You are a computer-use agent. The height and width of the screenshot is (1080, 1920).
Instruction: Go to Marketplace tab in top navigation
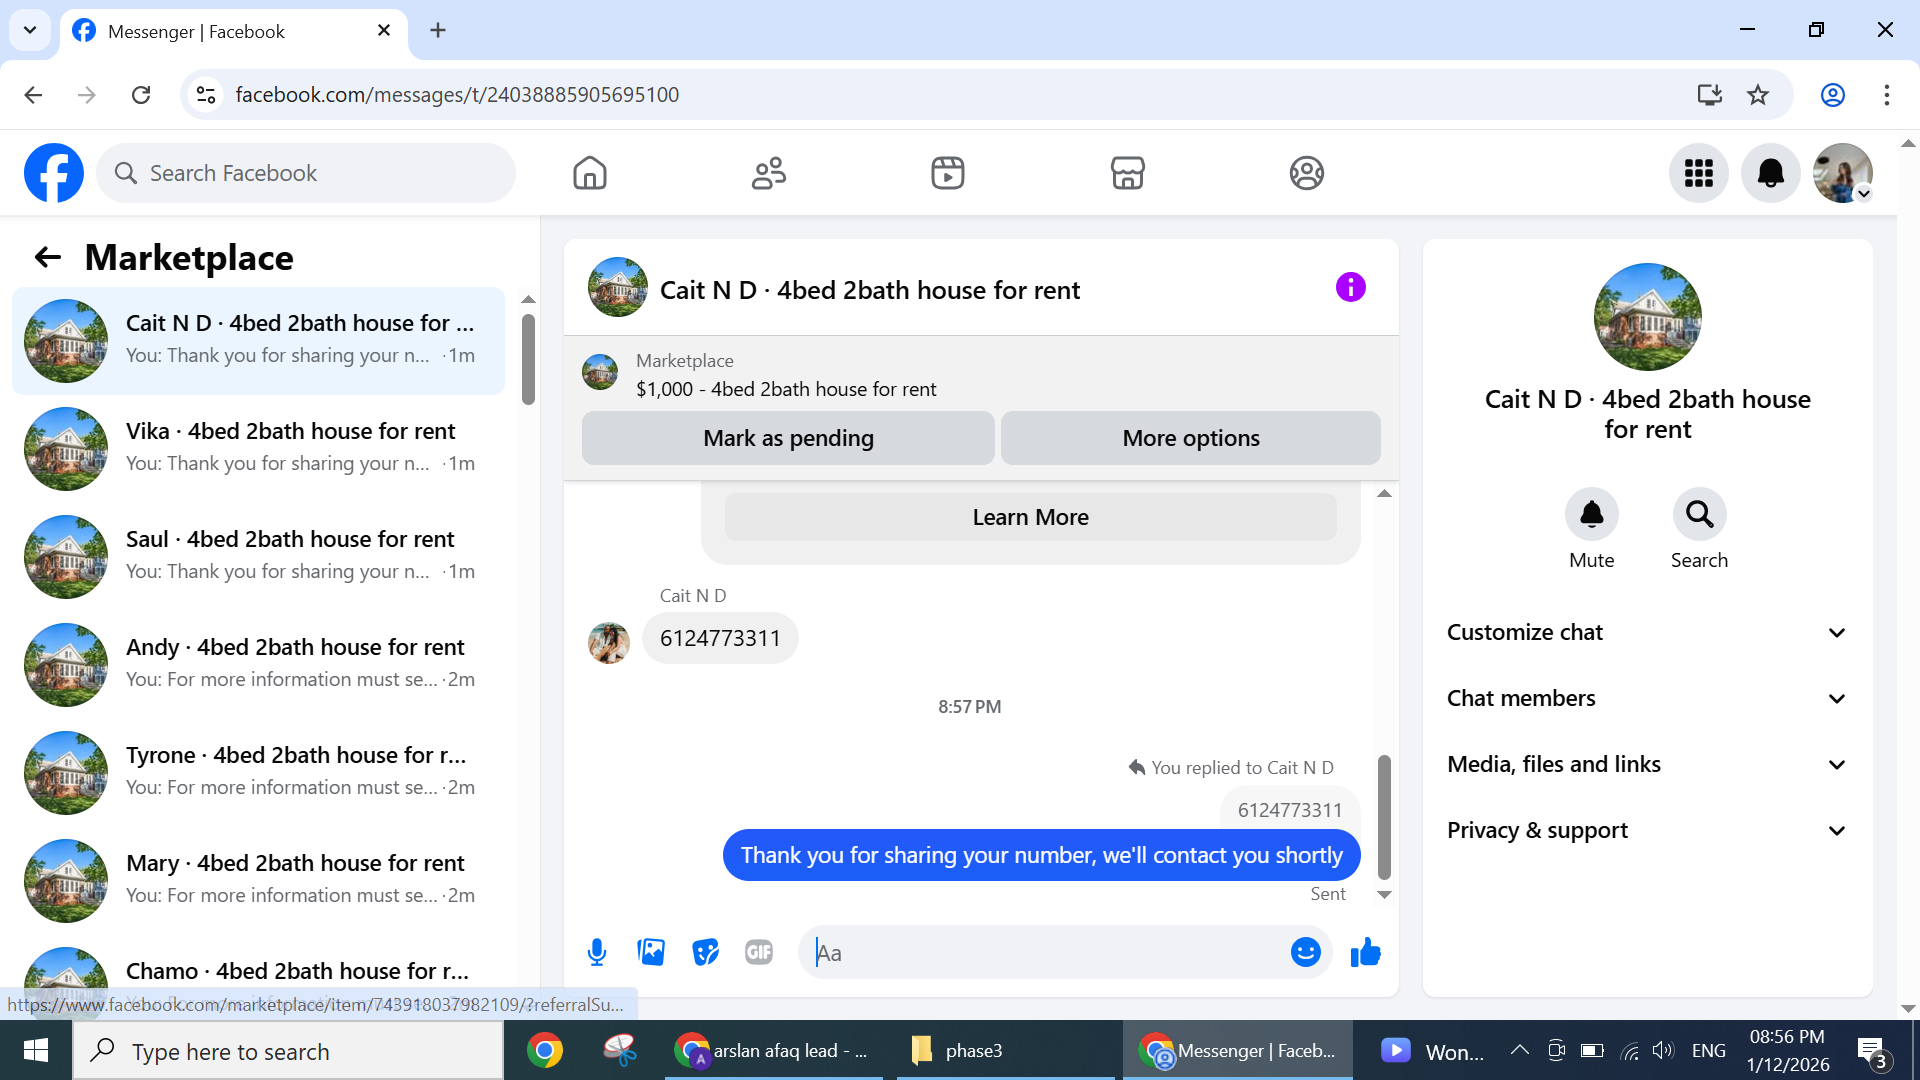tap(1127, 173)
